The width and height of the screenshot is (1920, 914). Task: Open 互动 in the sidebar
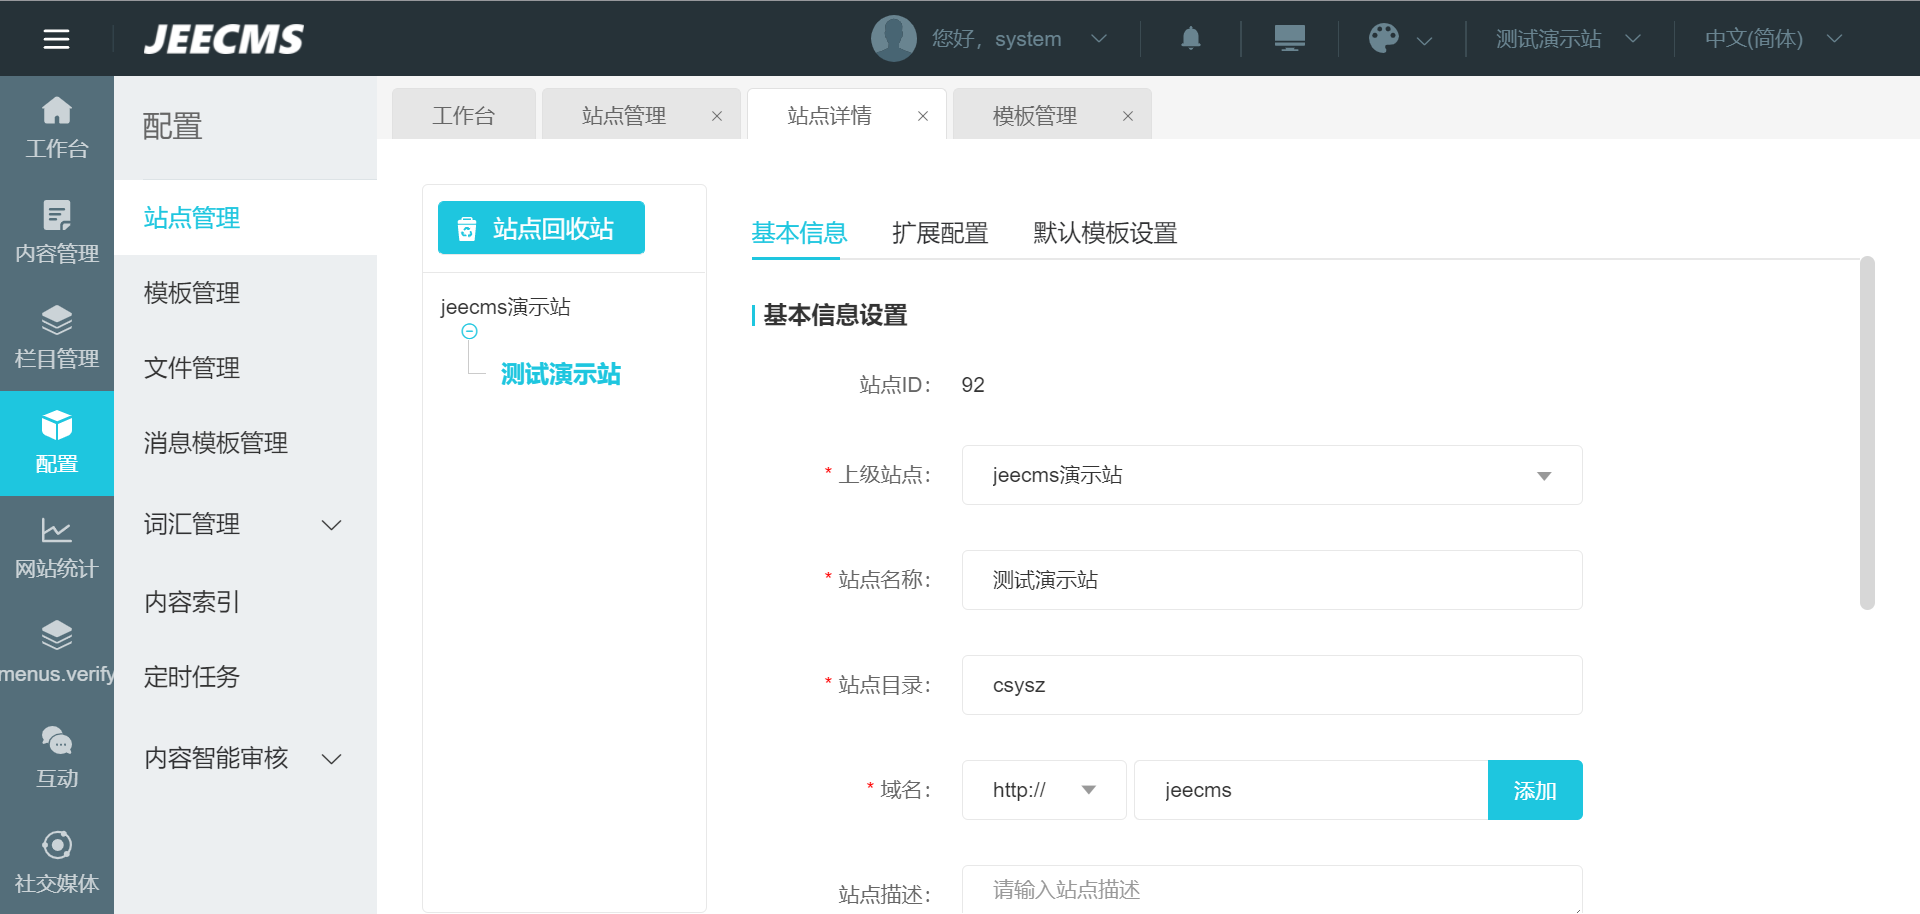click(57, 757)
